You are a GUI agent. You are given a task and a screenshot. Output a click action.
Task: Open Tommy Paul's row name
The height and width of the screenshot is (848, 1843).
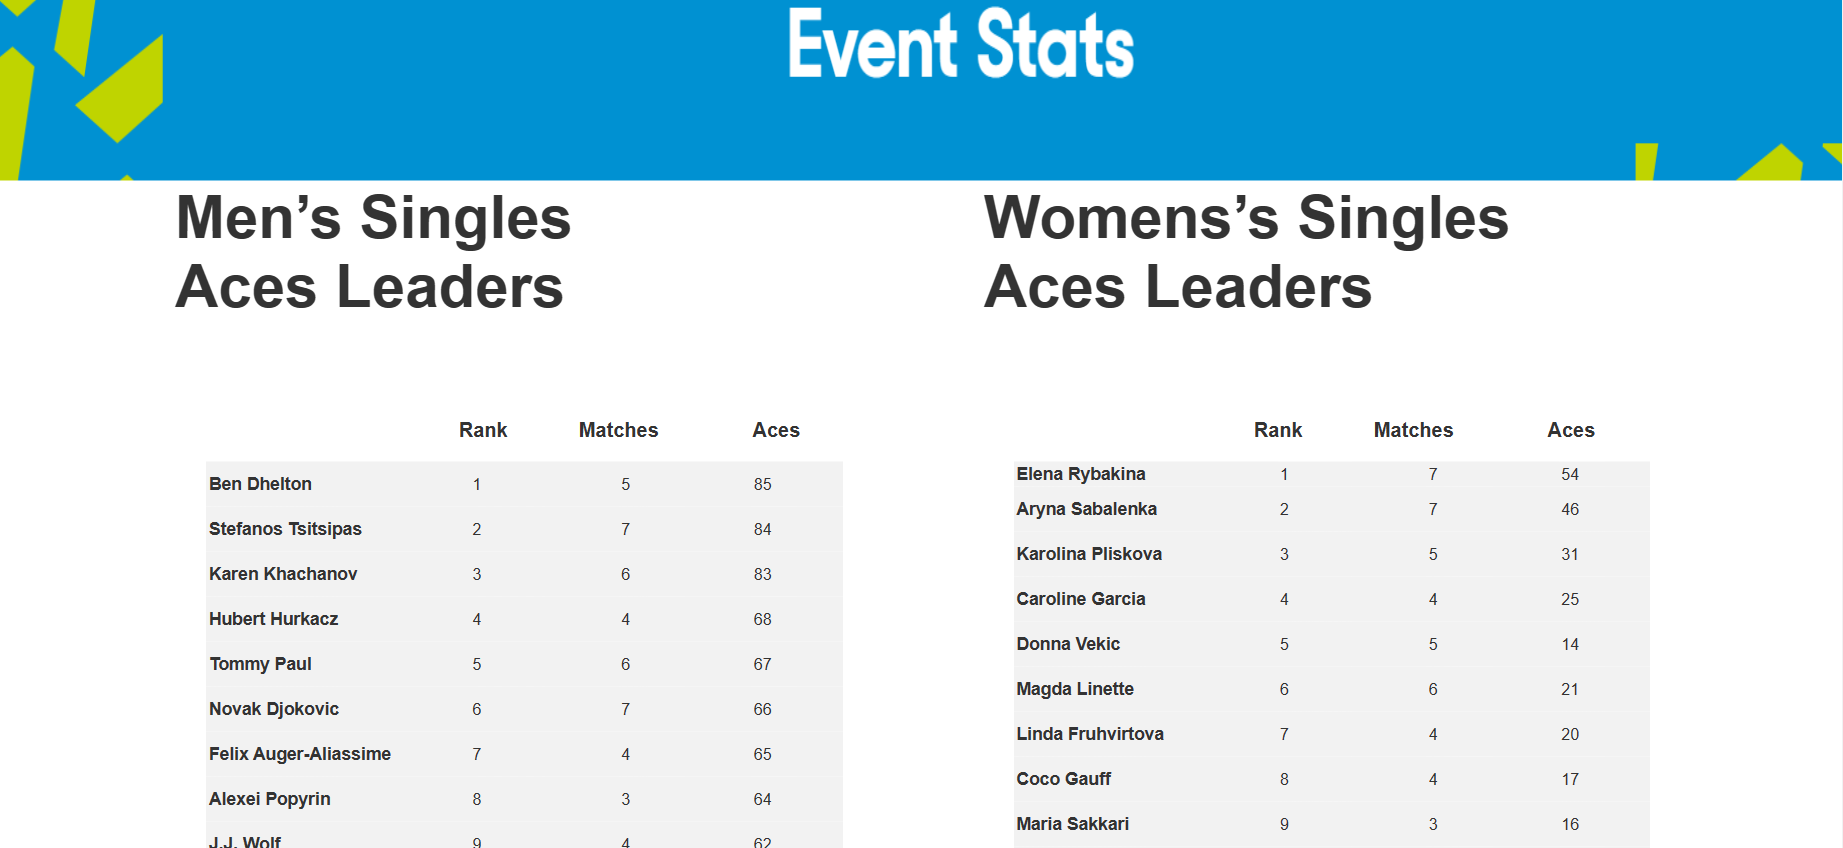click(260, 664)
